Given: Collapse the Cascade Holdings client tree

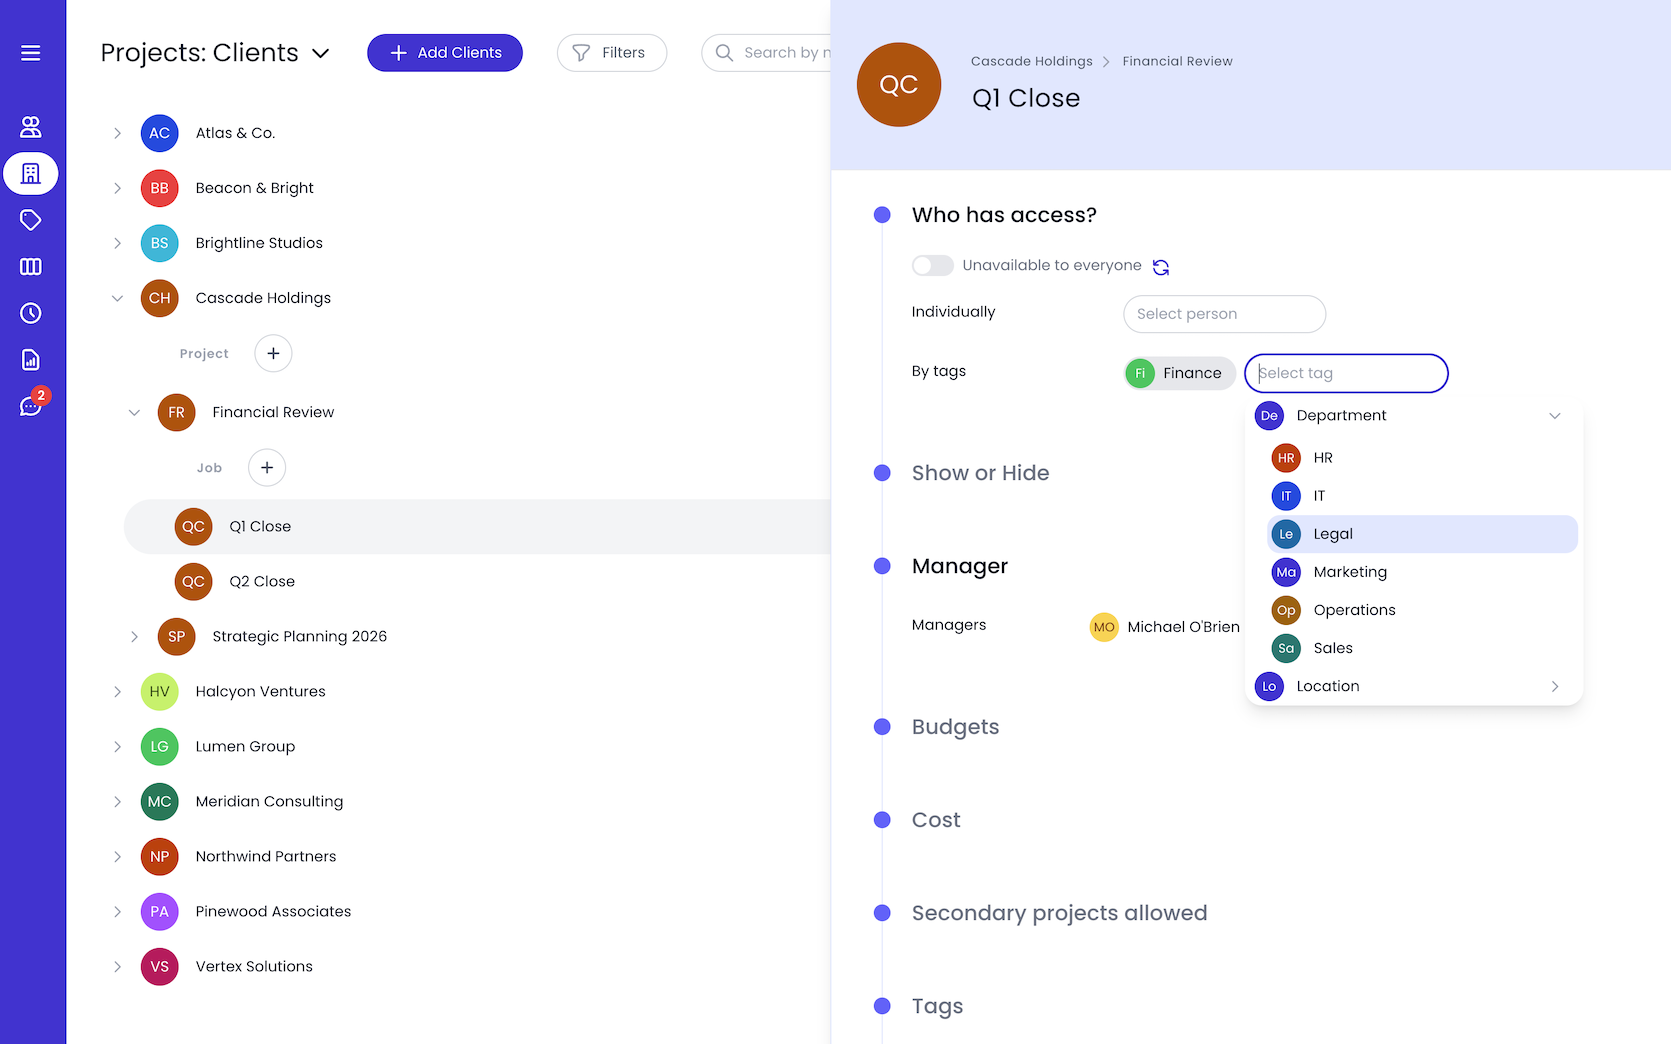Looking at the screenshot, I should (117, 298).
